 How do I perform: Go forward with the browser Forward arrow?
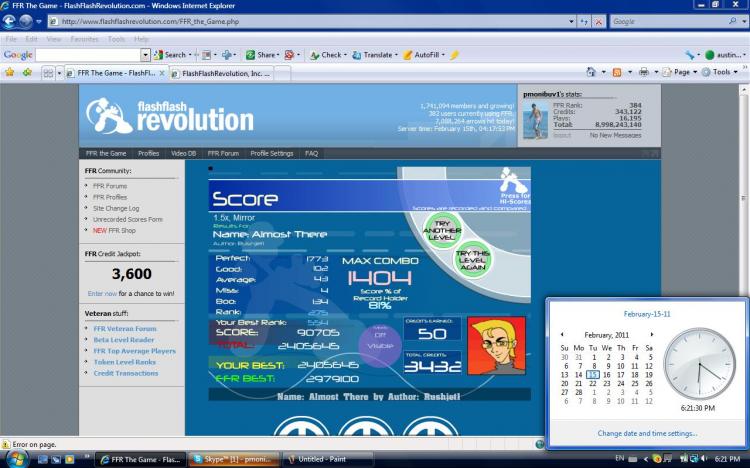pyautogui.click(x=26, y=21)
